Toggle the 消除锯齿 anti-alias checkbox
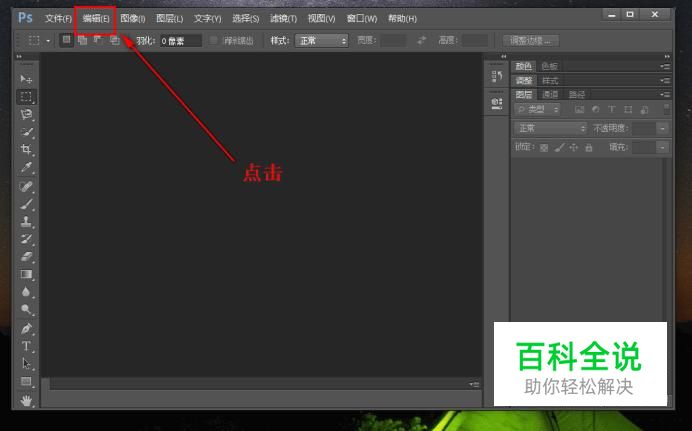Image resolution: width=692 pixels, height=431 pixels. coord(214,41)
